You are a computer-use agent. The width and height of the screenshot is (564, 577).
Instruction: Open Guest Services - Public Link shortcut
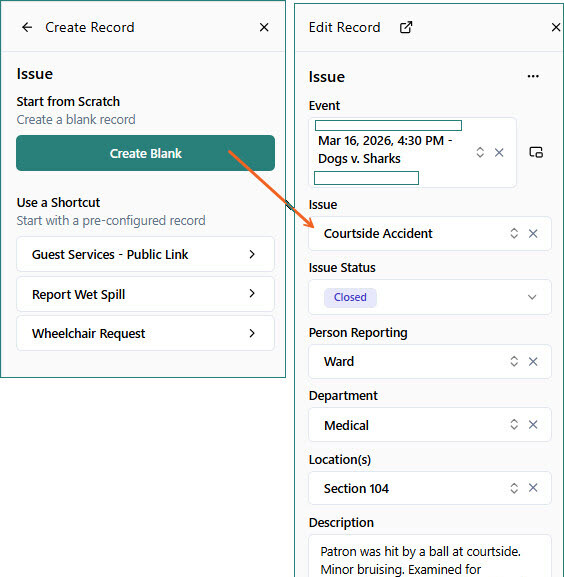pos(145,254)
